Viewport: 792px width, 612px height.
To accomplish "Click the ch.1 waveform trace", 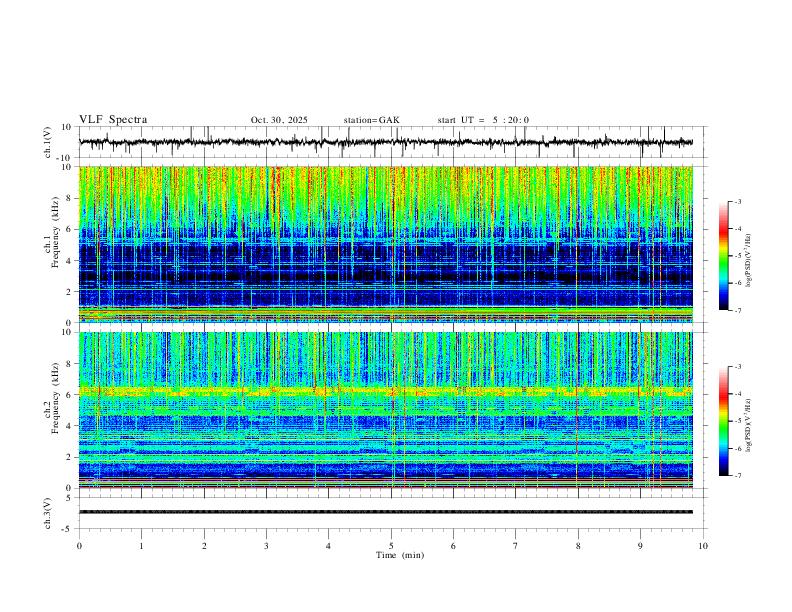I will [x=386, y=142].
